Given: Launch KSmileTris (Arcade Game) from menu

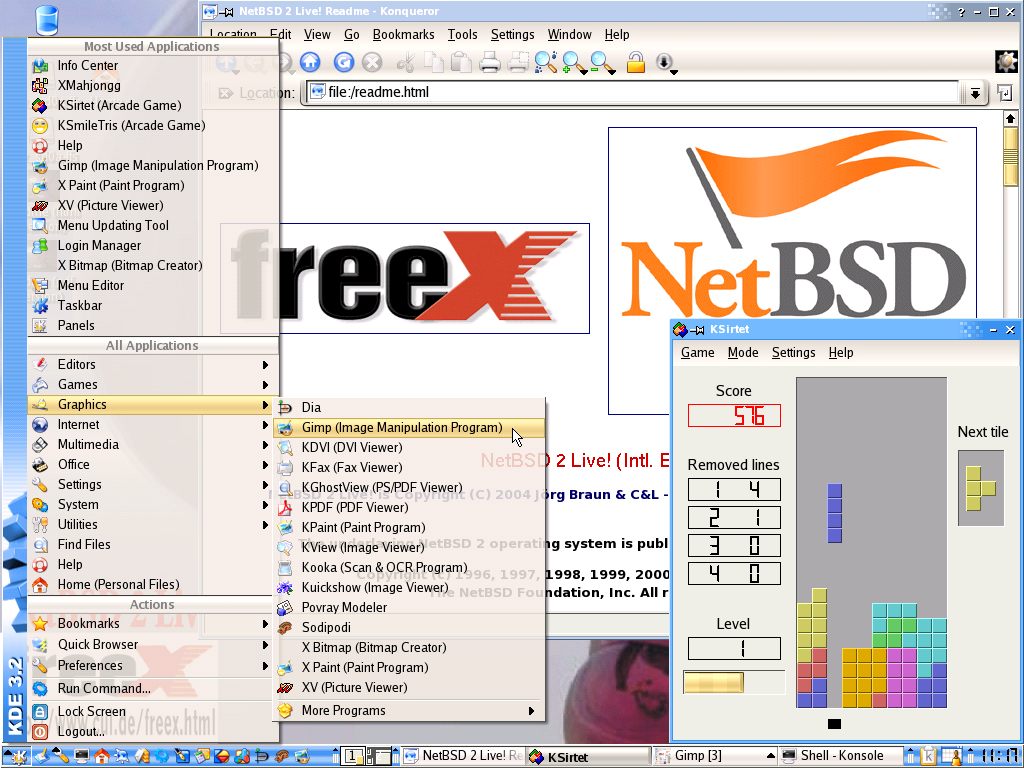Looking at the screenshot, I should (x=153, y=125).
